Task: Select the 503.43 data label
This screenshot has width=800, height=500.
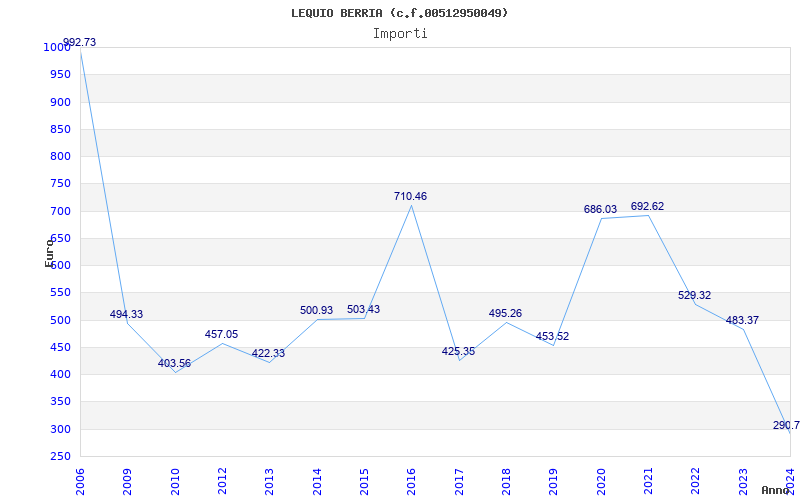Action: click(363, 309)
